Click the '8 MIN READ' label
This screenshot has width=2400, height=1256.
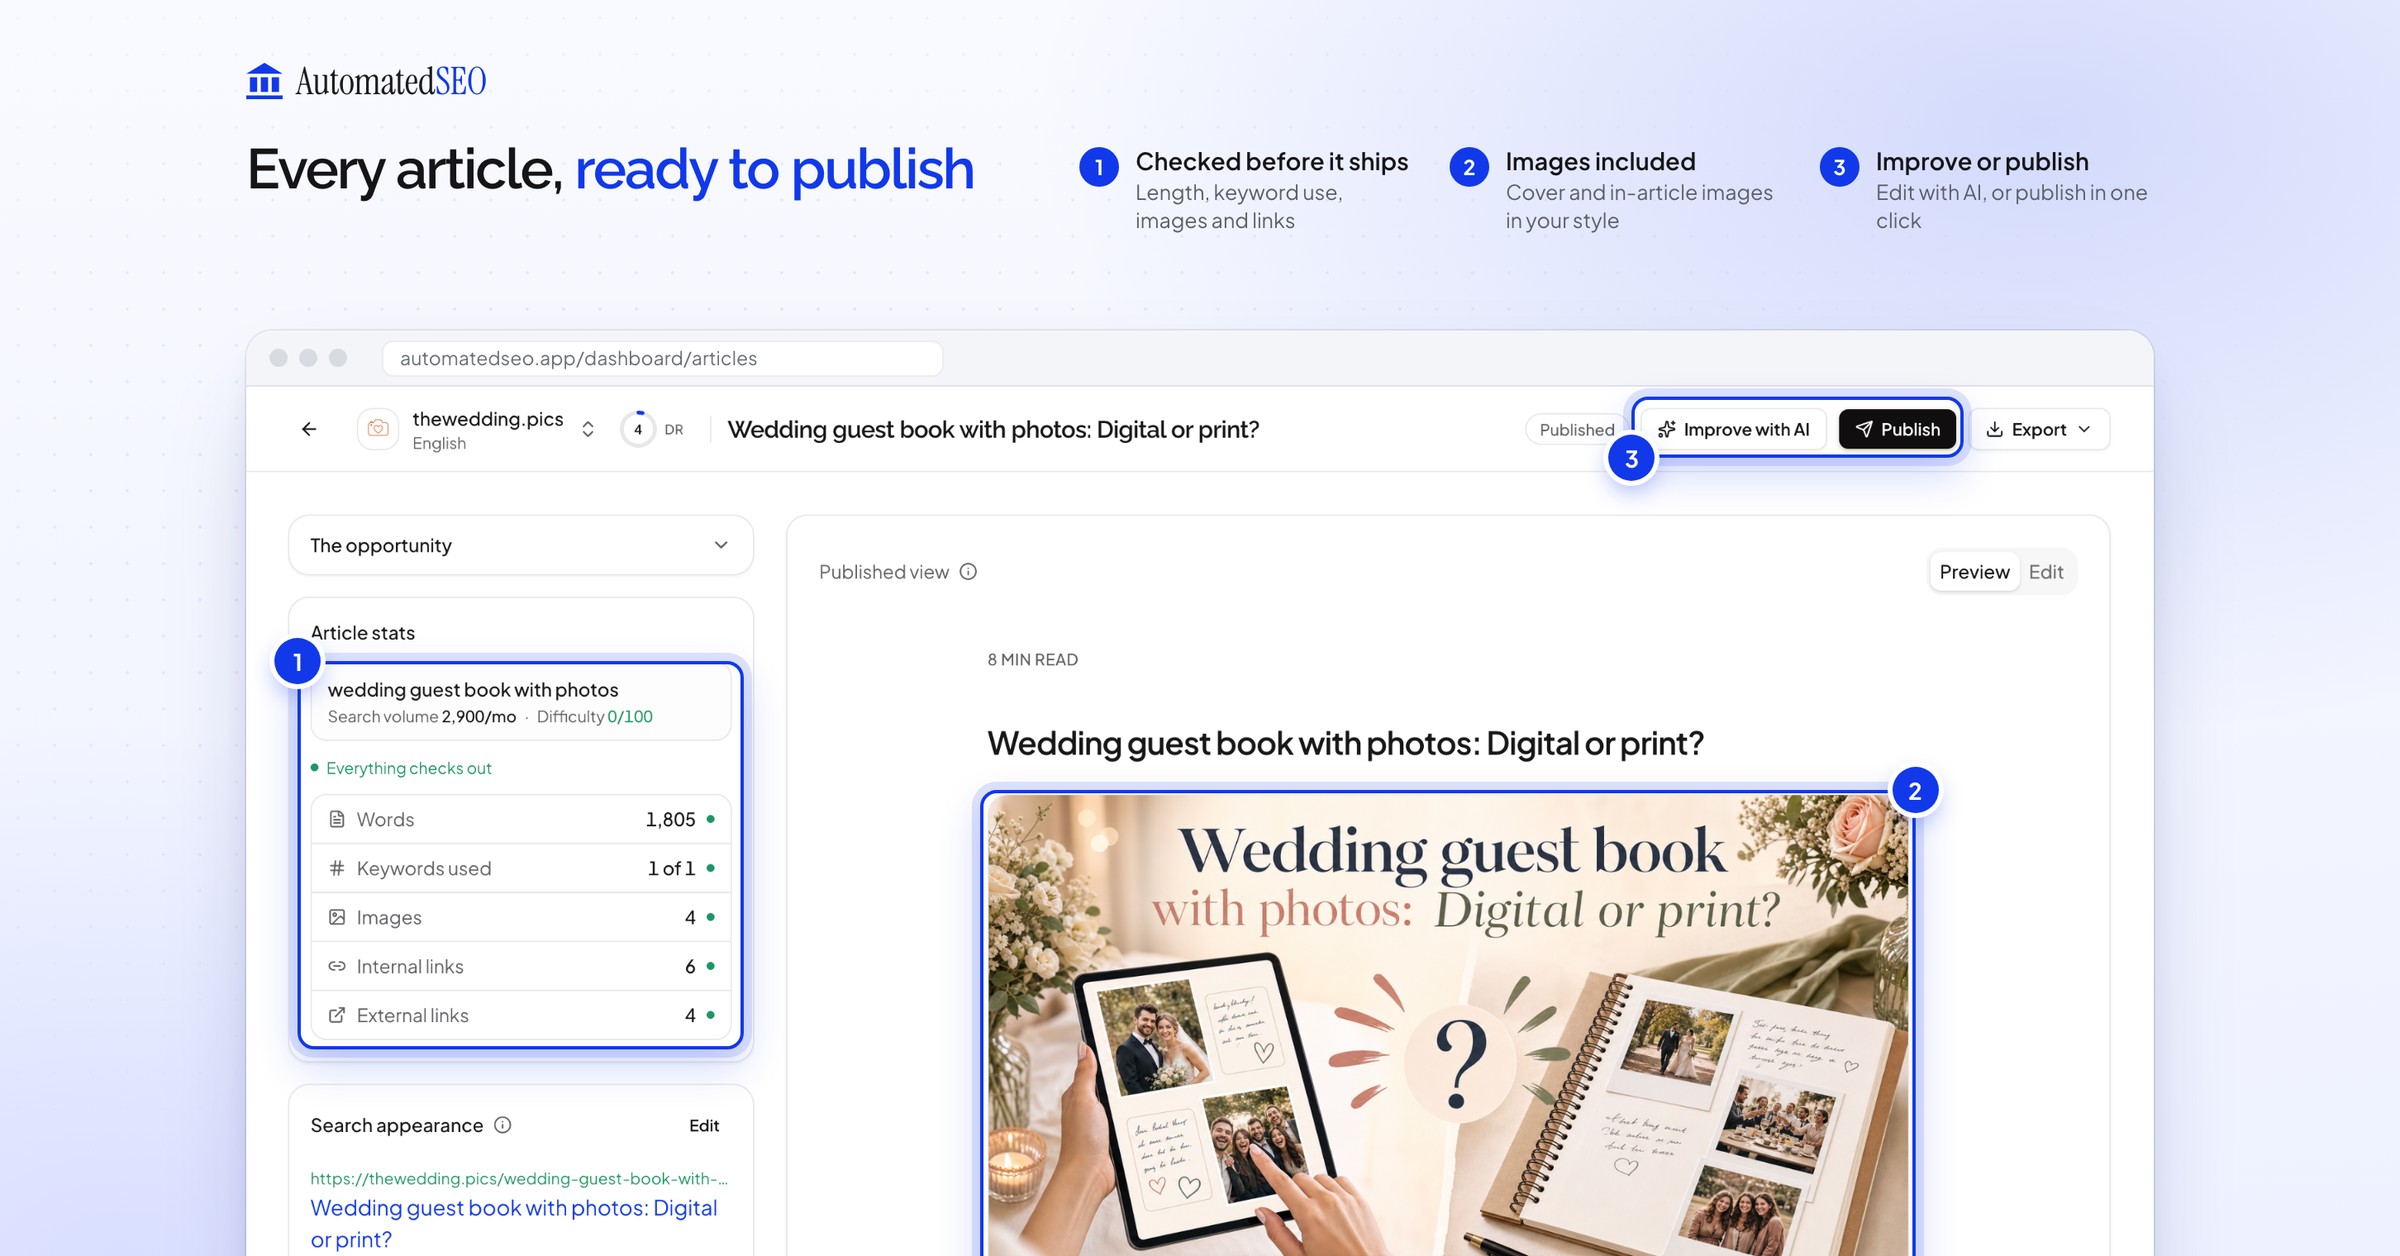(1033, 659)
